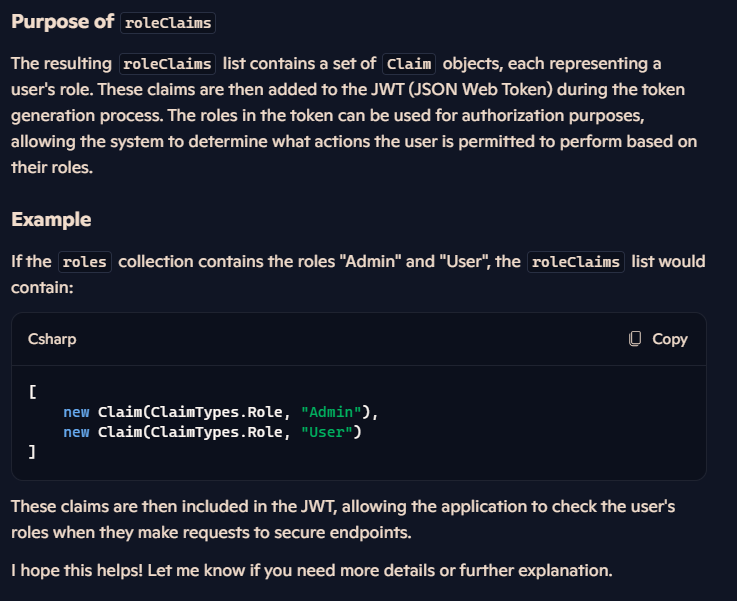Click the "Admin" string in code block

(x=331, y=412)
